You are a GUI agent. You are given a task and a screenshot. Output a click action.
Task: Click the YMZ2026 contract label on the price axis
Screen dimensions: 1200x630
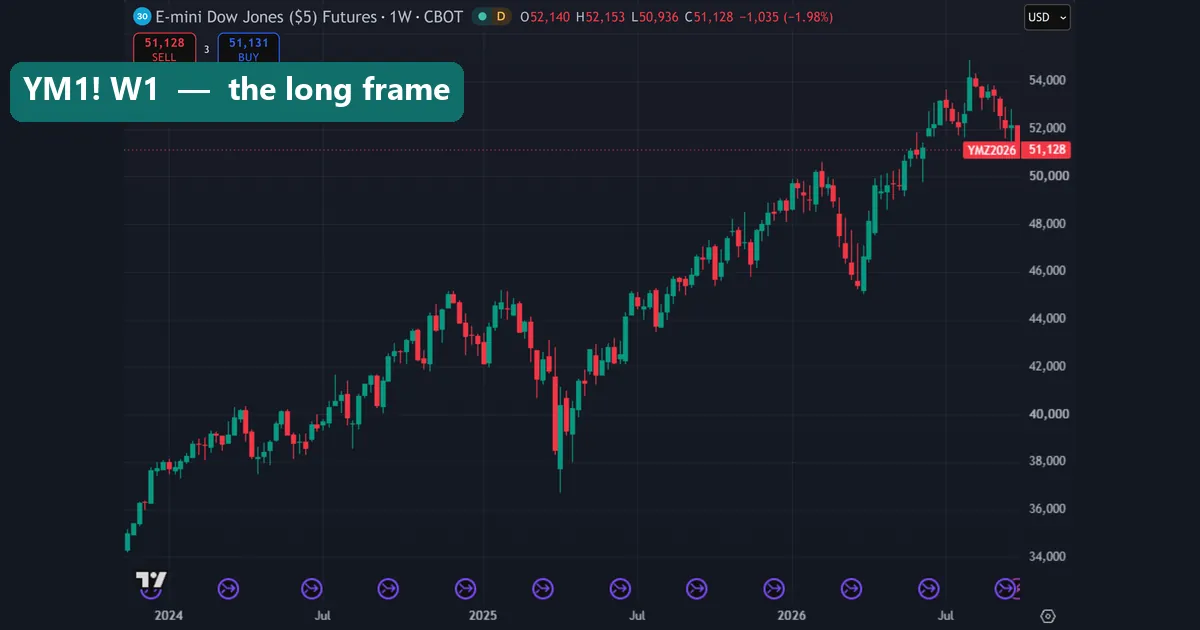point(991,150)
